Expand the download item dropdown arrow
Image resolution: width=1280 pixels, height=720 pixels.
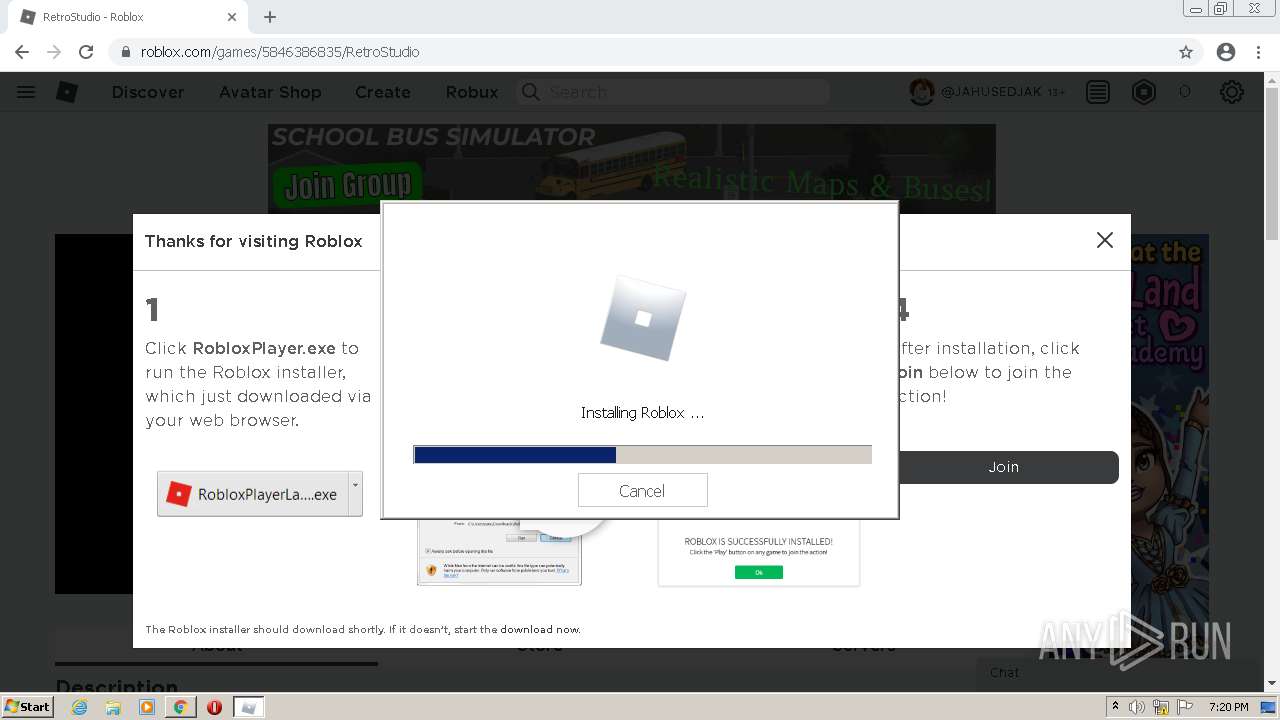pyautogui.click(x=355, y=494)
